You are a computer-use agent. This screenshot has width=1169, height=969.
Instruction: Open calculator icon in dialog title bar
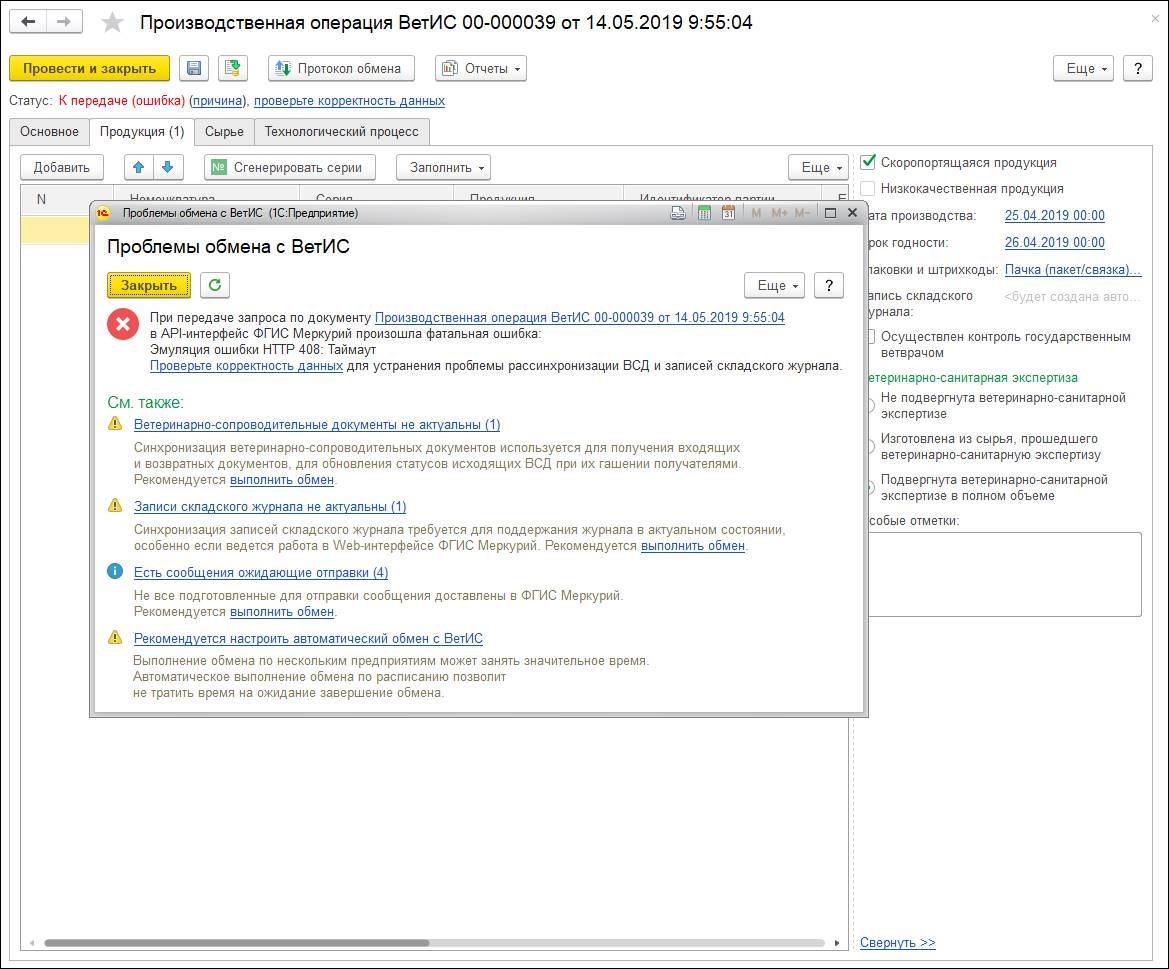(x=704, y=213)
